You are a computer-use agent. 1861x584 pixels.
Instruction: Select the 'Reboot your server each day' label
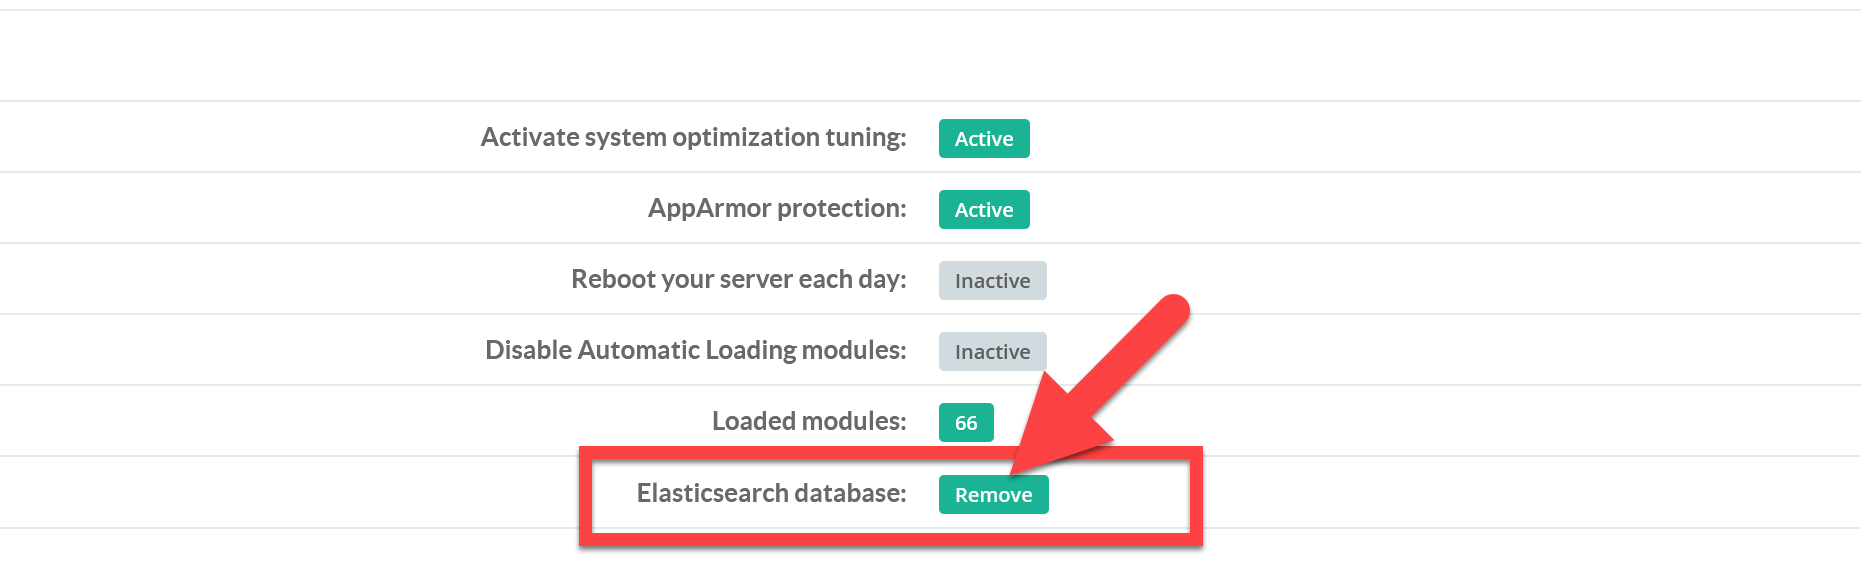coord(738,279)
